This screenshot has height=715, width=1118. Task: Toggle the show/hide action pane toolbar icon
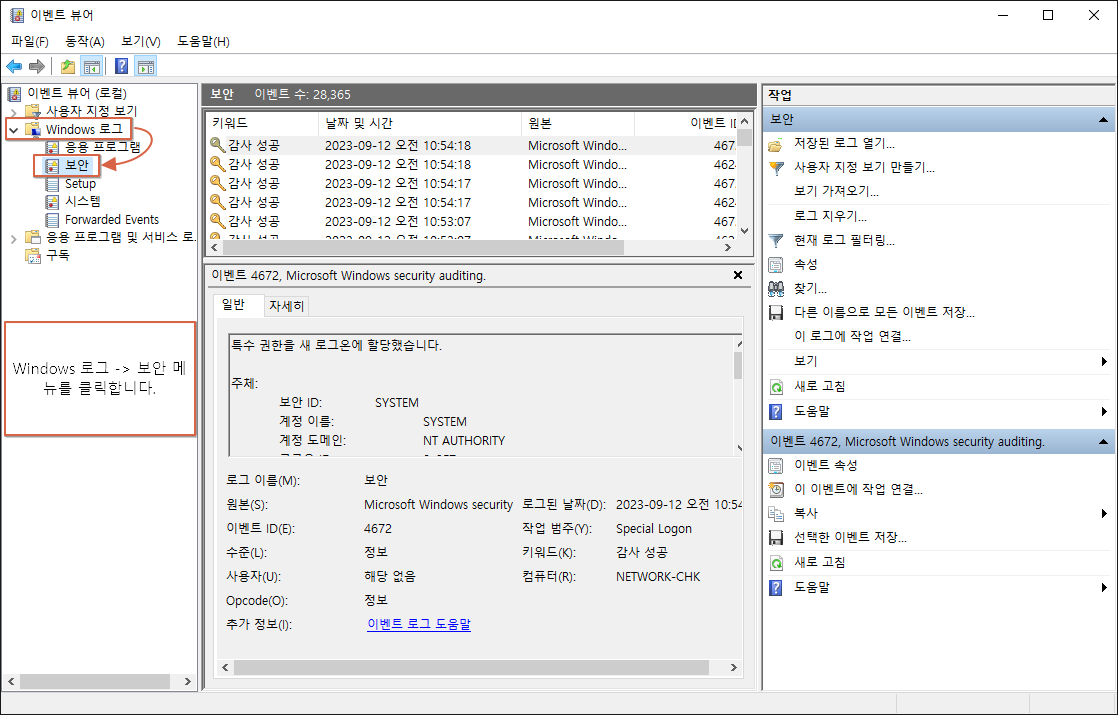pyautogui.click(x=145, y=66)
